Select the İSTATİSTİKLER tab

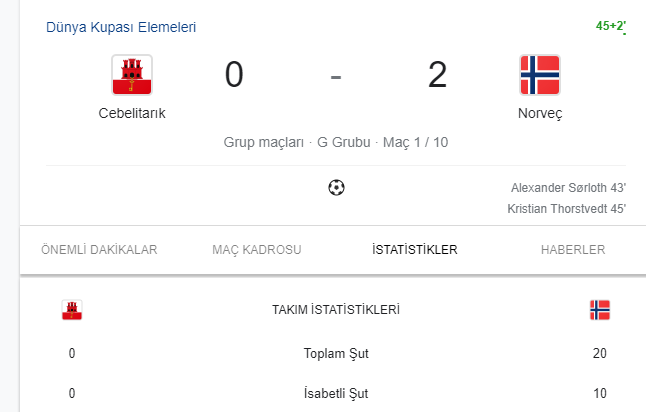[x=414, y=250]
